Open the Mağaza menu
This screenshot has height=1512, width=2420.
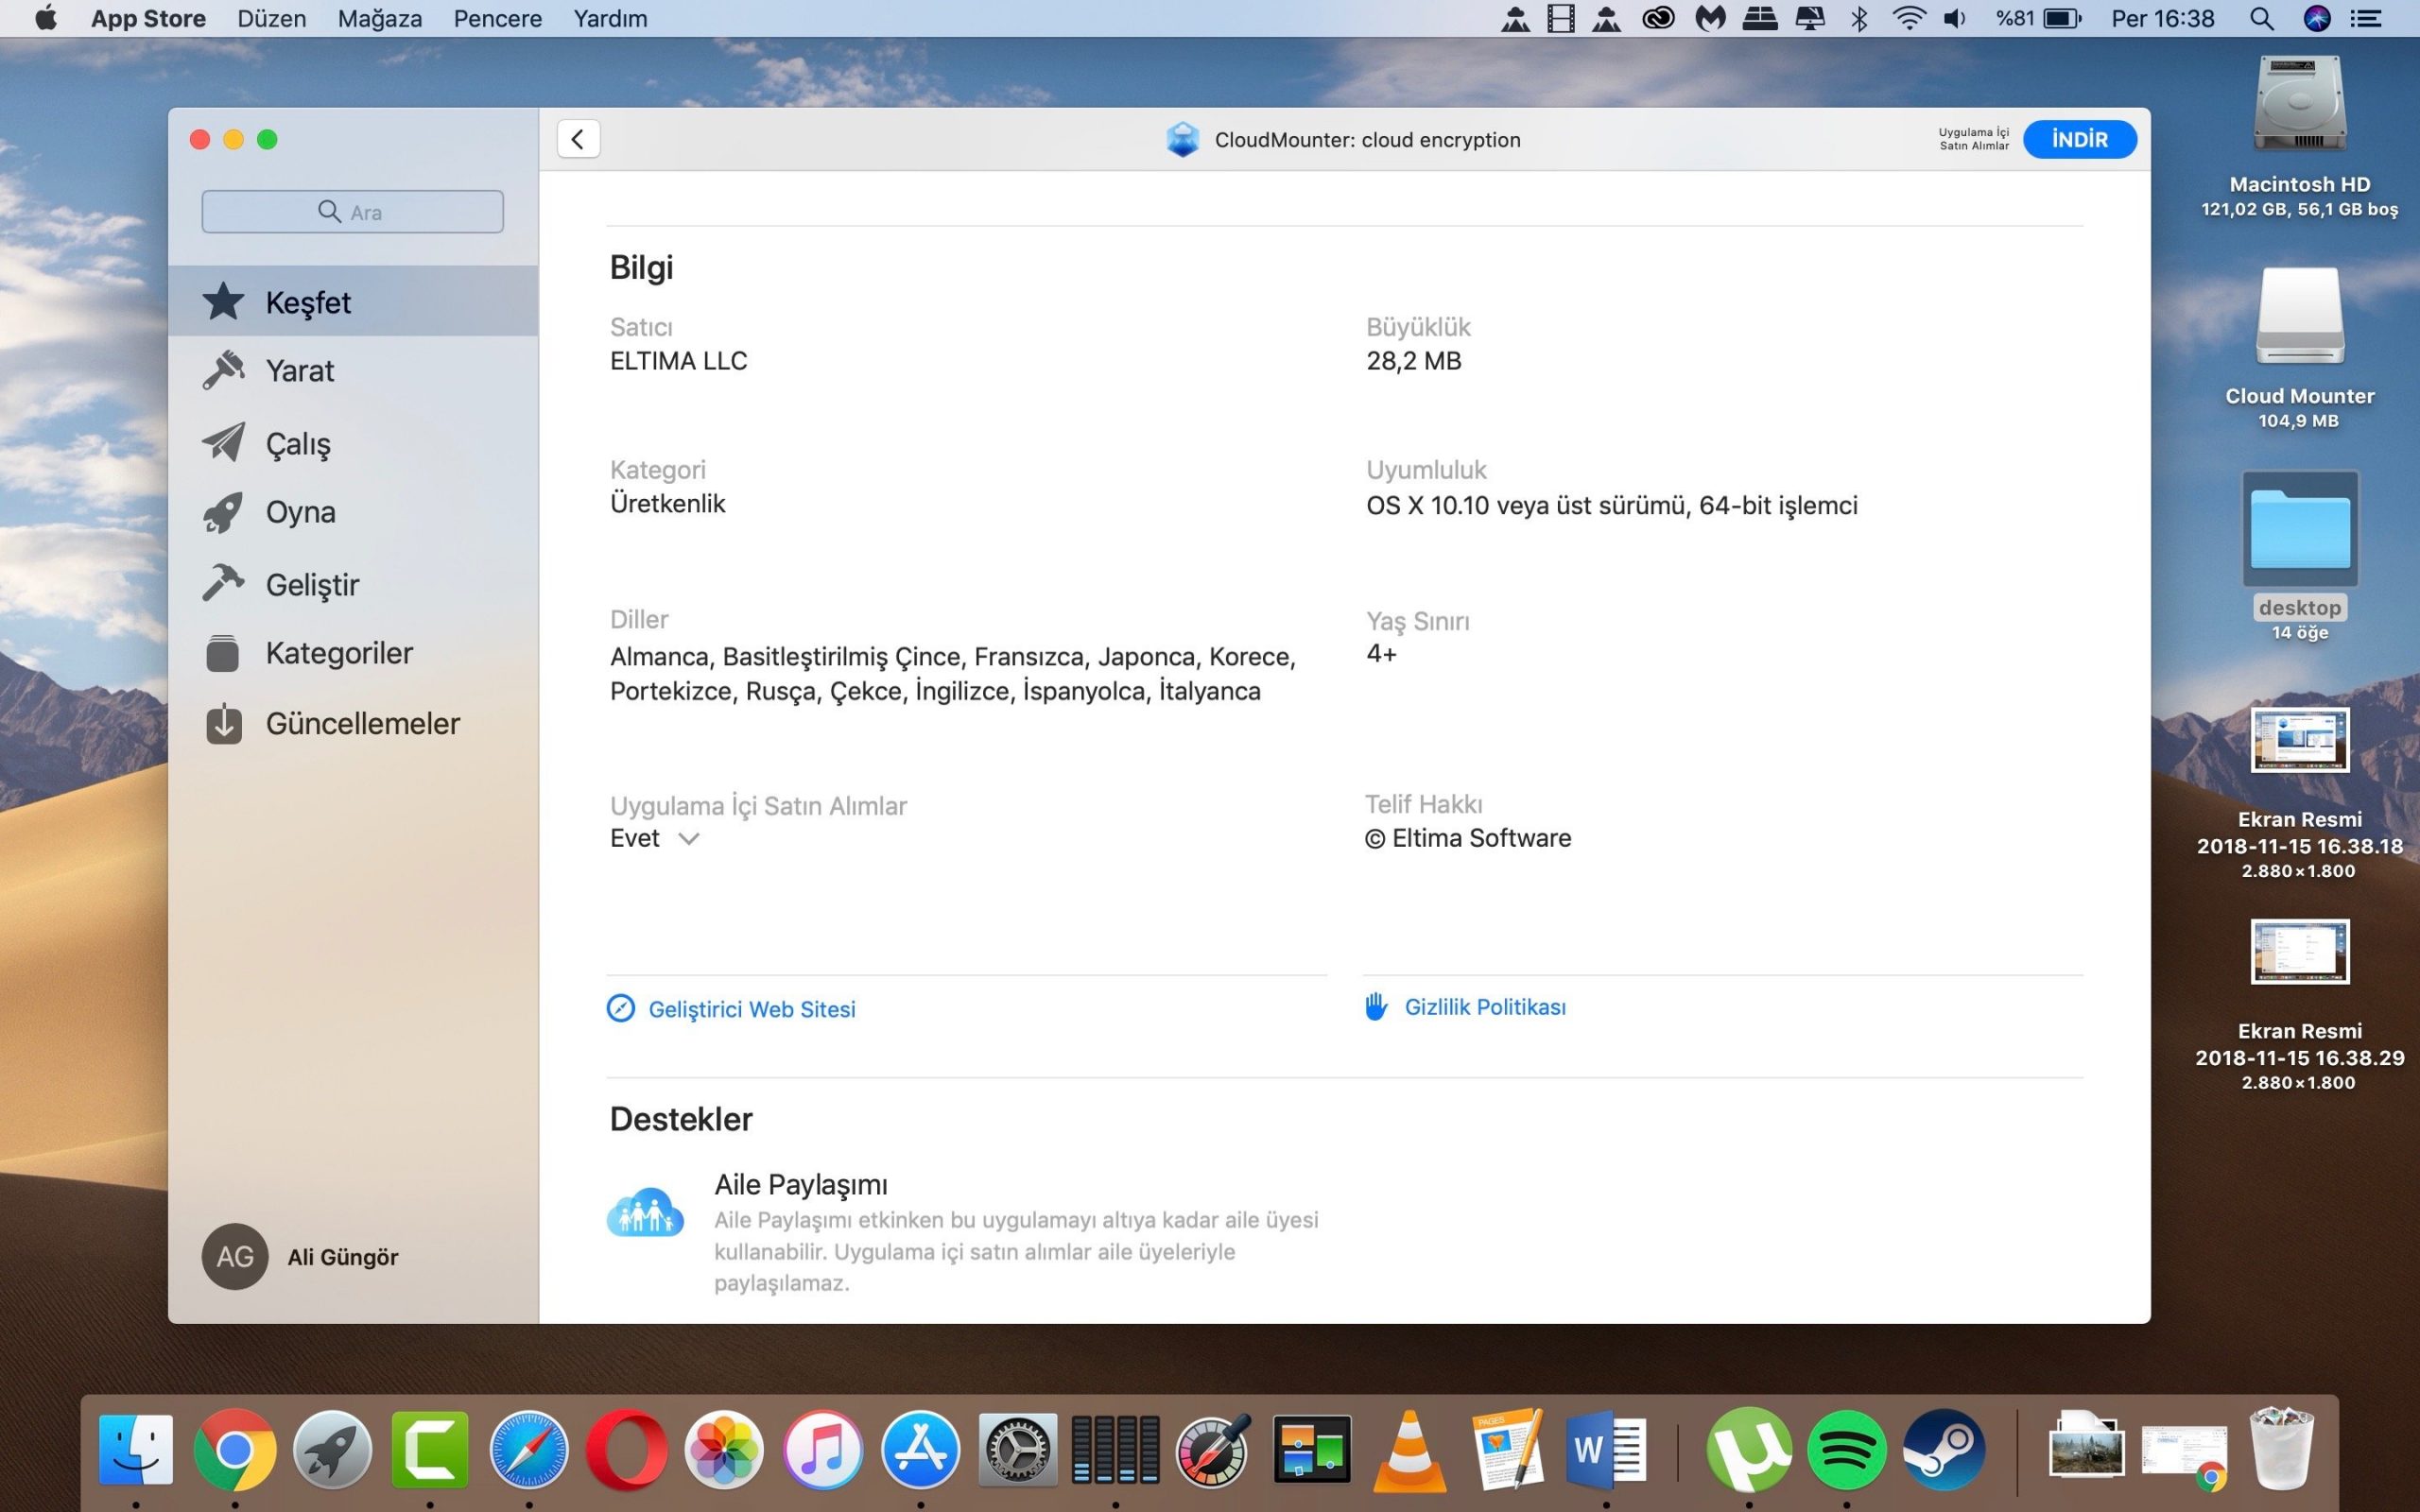click(x=379, y=18)
